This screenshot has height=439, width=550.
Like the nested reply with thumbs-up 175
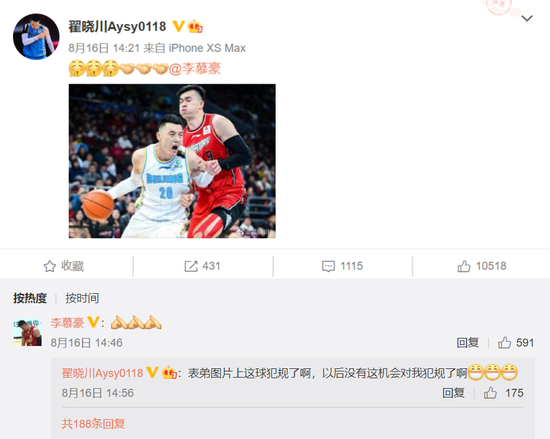504,393
